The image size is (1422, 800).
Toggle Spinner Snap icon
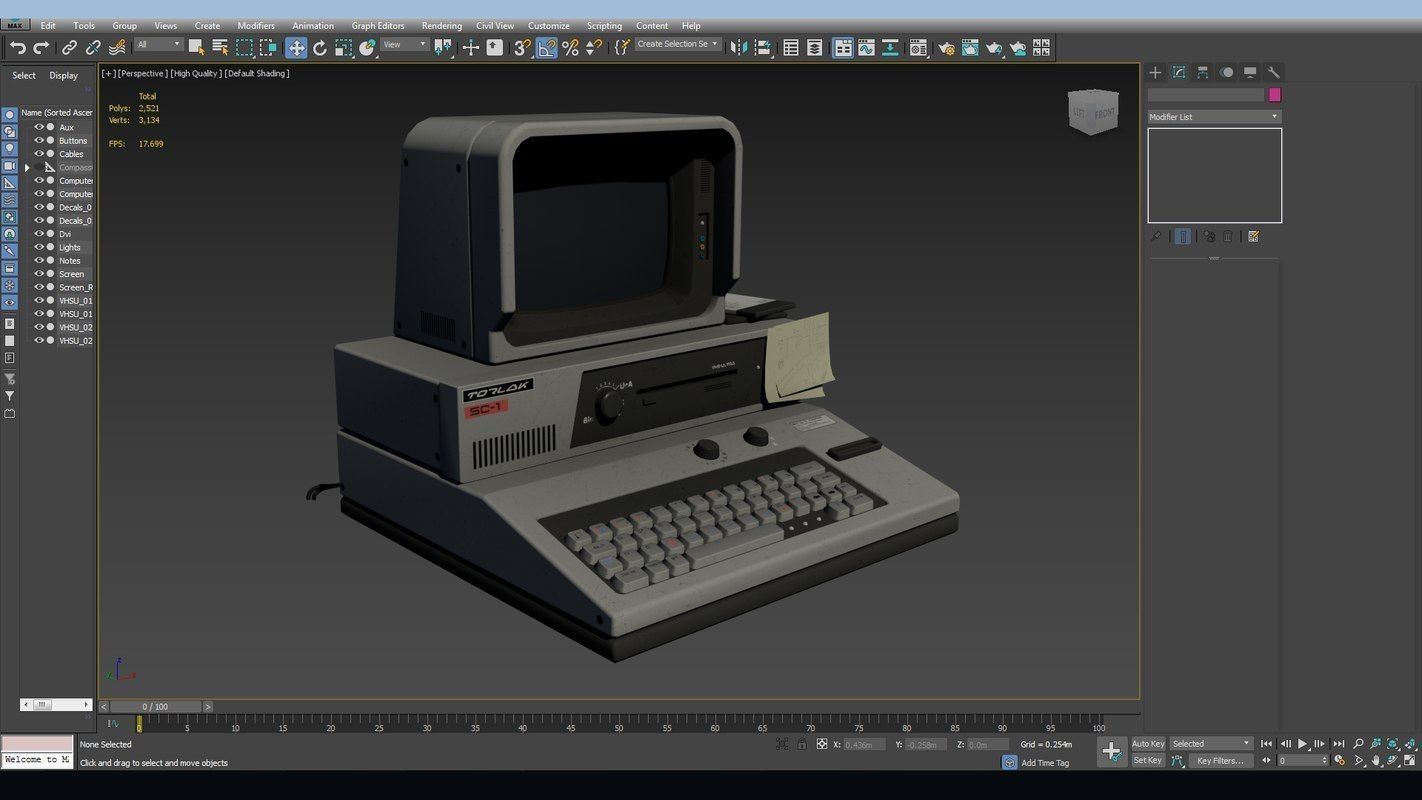(x=594, y=47)
